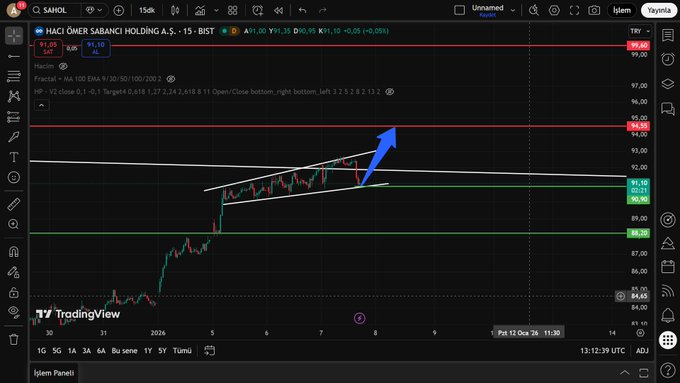This screenshot has height=383, width=680.
Task: Select the brush drawing tool
Action: pyautogui.click(x=14, y=137)
